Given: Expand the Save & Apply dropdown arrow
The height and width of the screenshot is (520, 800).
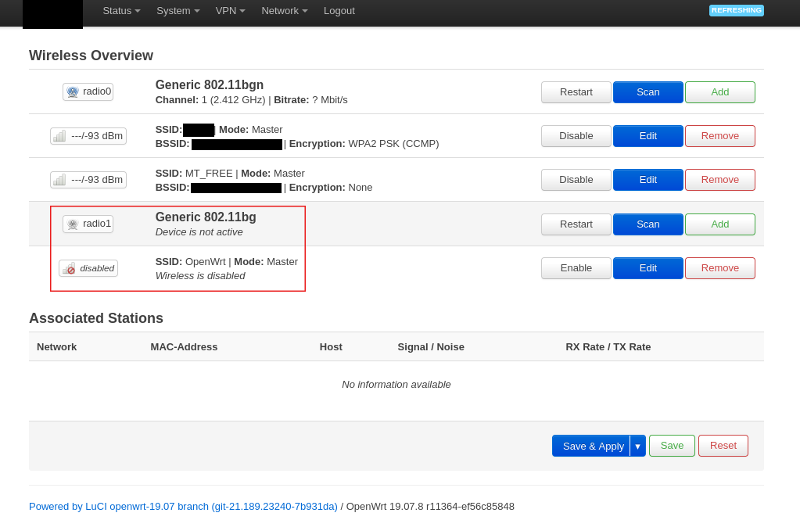Looking at the screenshot, I should tap(637, 446).
